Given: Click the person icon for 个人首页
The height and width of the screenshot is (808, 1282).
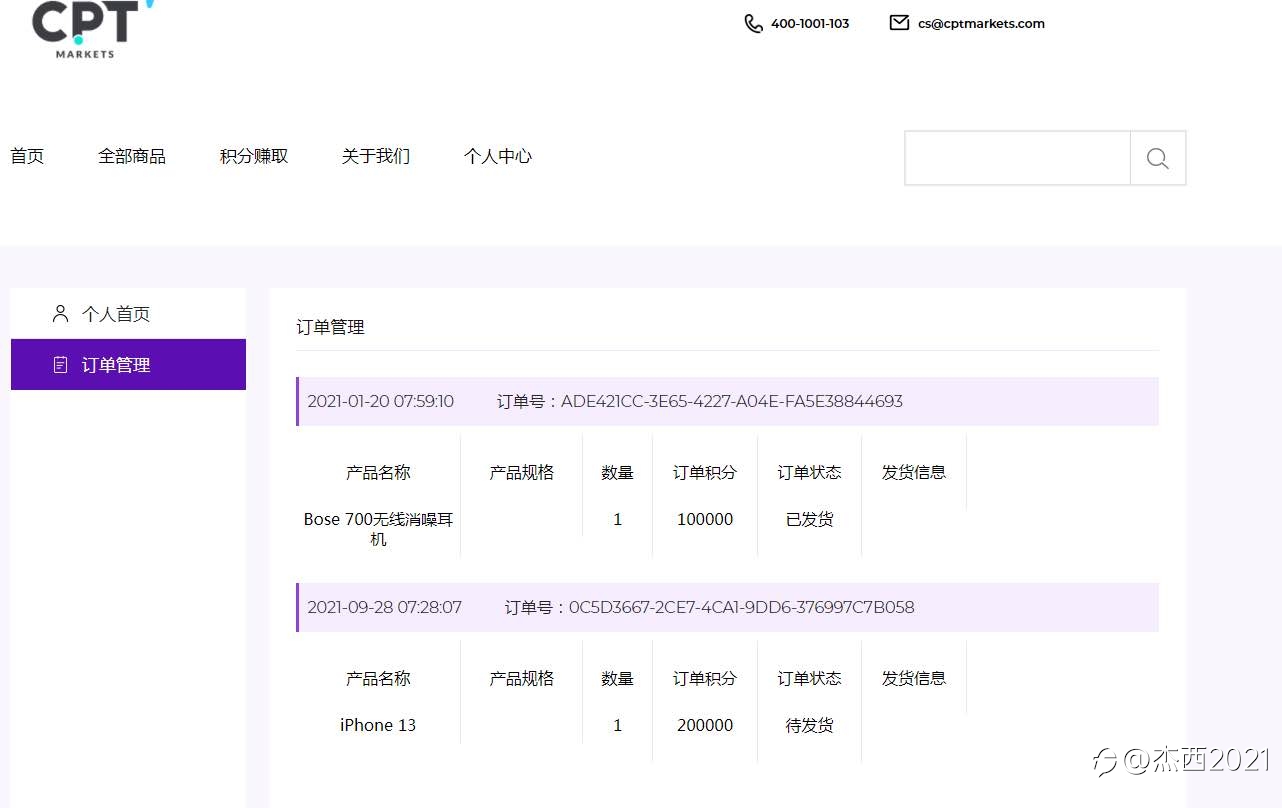Looking at the screenshot, I should [x=61, y=314].
